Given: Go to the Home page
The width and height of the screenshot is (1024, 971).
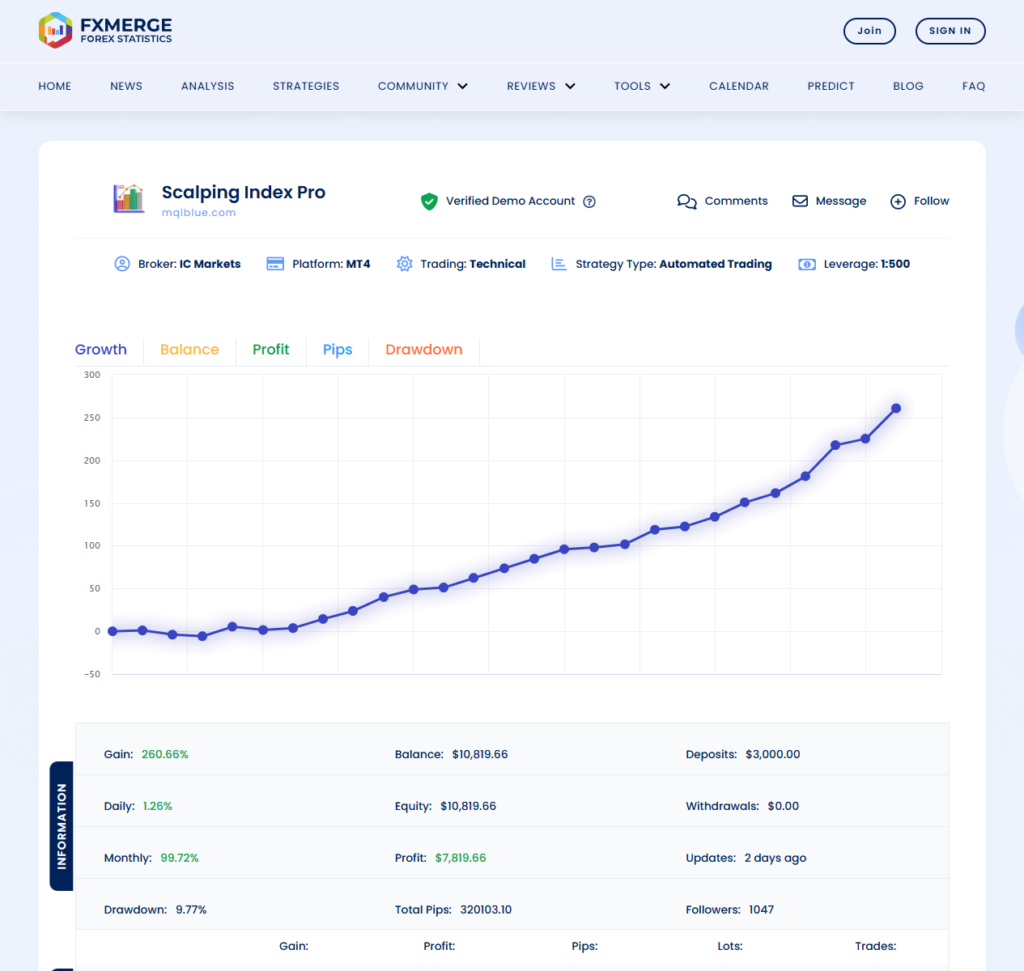Looking at the screenshot, I should click(x=55, y=86).
